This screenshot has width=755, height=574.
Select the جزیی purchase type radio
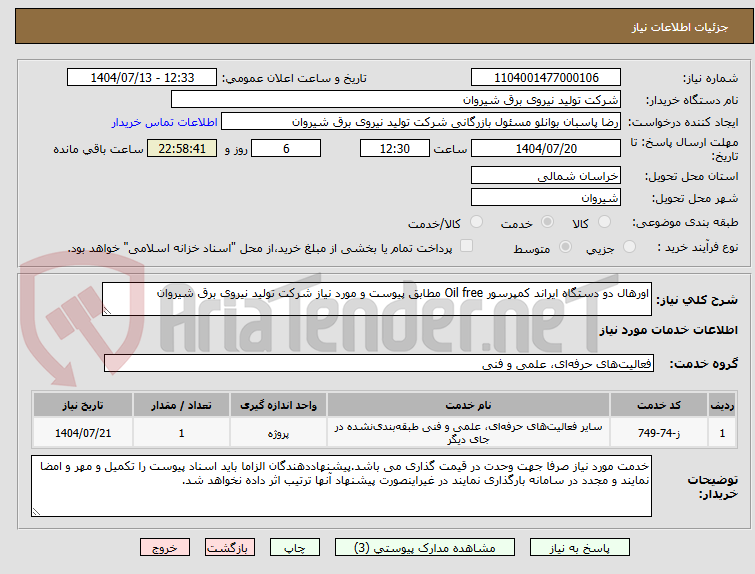[x=629, y=247]
